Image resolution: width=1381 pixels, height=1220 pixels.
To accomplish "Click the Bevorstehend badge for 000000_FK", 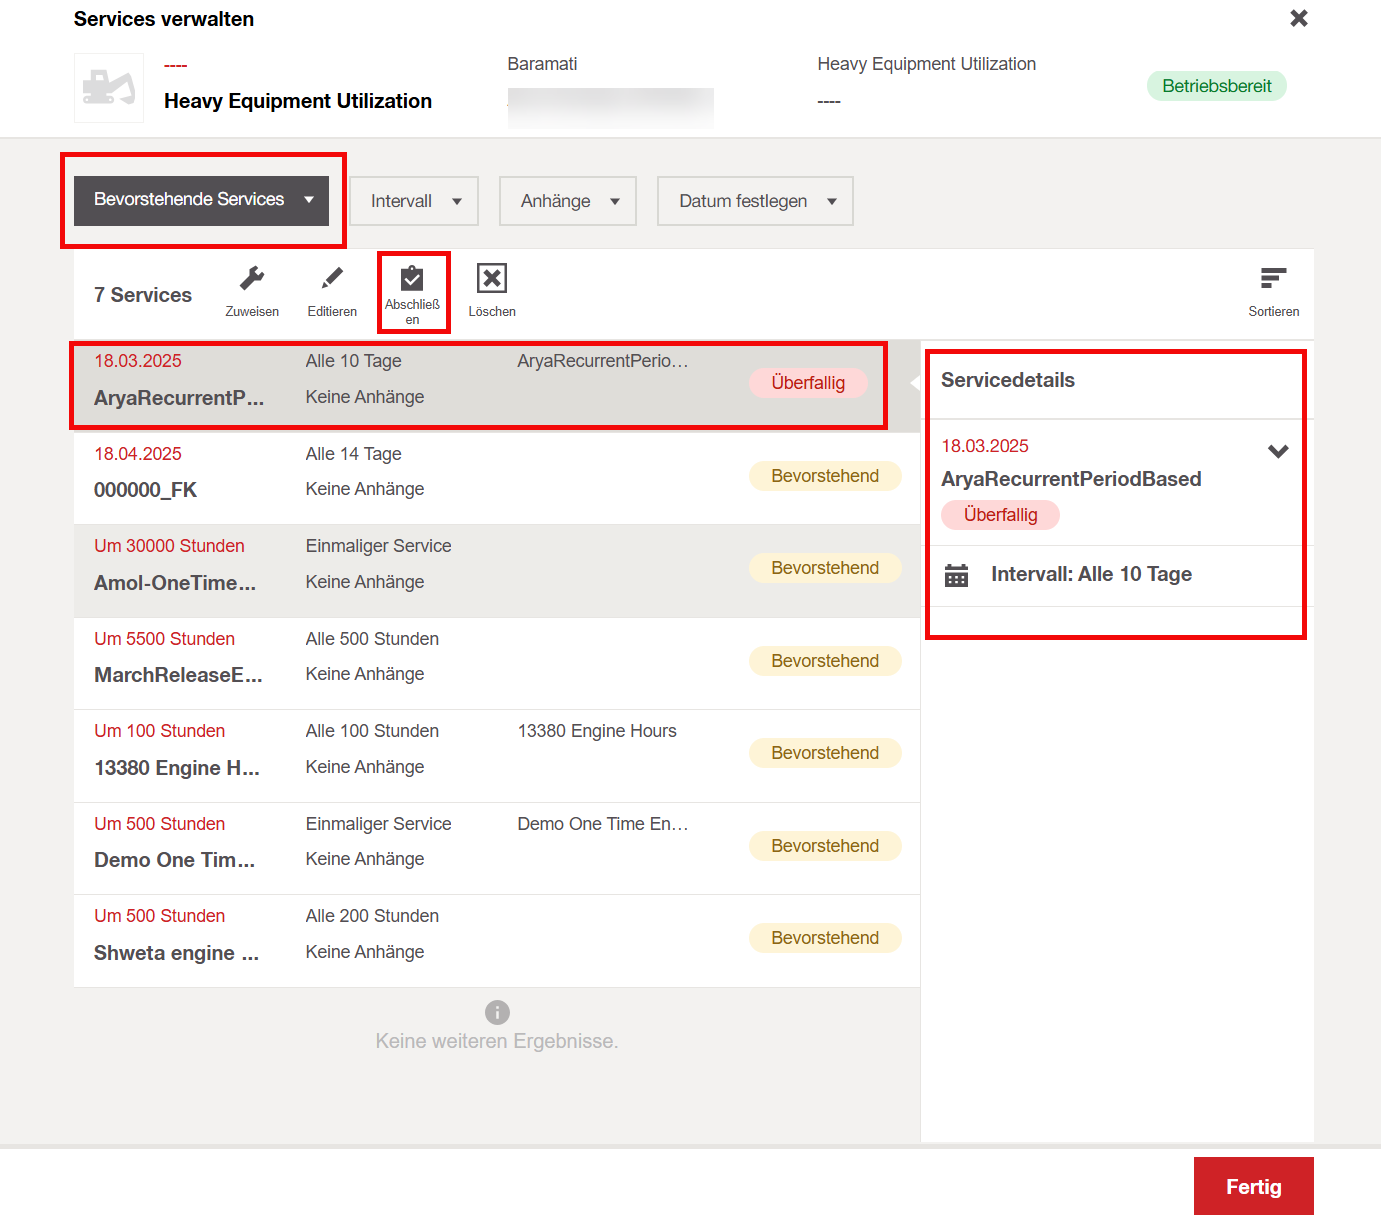I will (825, 476).
